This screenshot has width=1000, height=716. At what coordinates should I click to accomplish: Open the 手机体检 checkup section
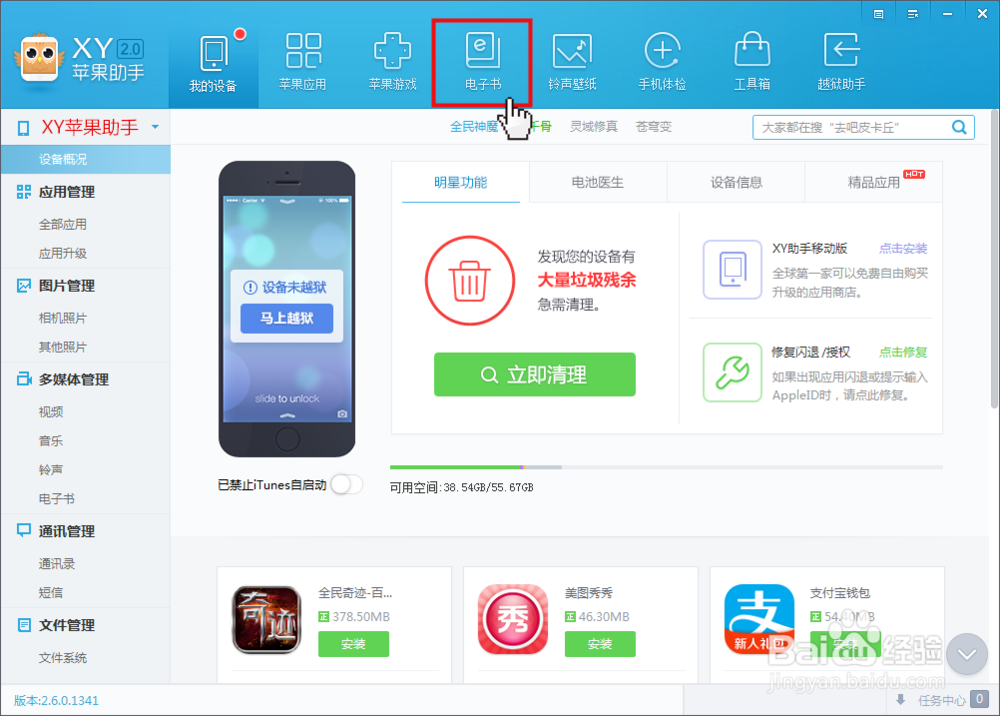(x=662, y=64)
